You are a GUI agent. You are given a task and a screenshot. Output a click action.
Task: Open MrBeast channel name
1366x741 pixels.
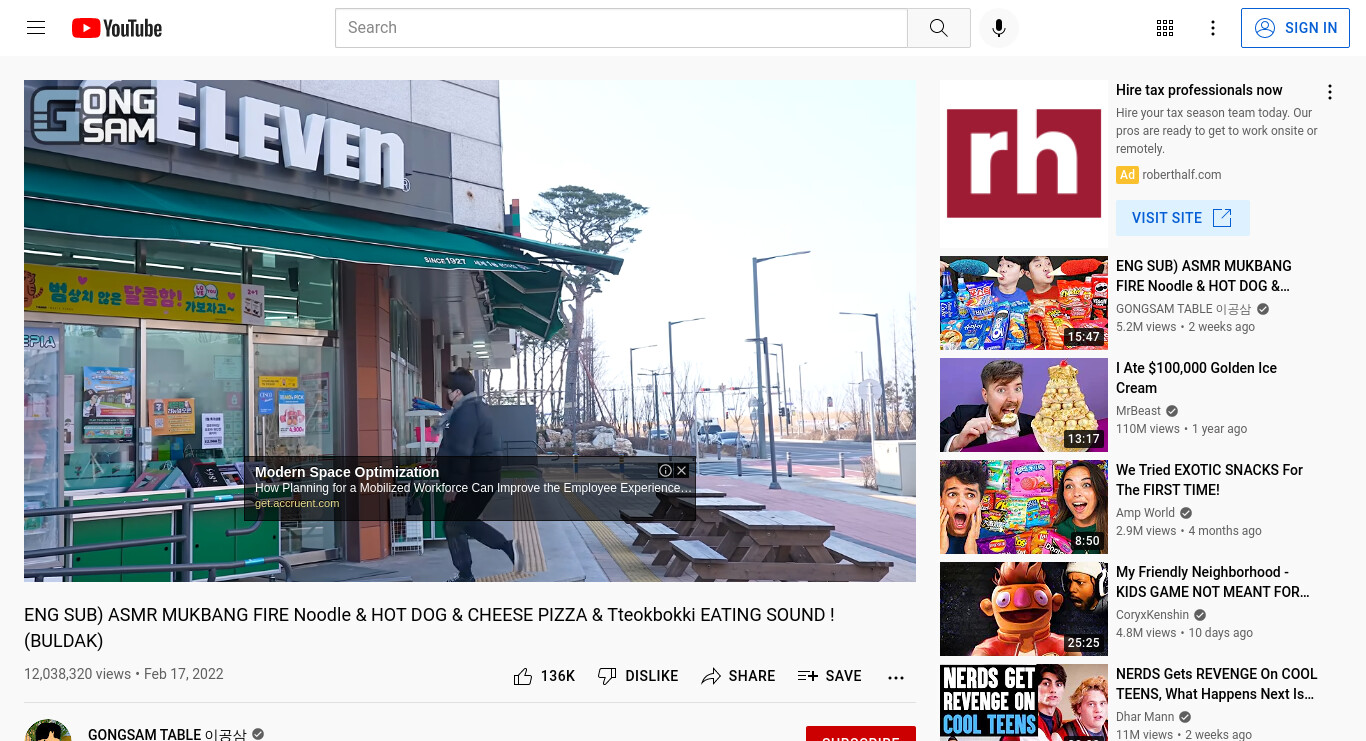pos(1139,411)
